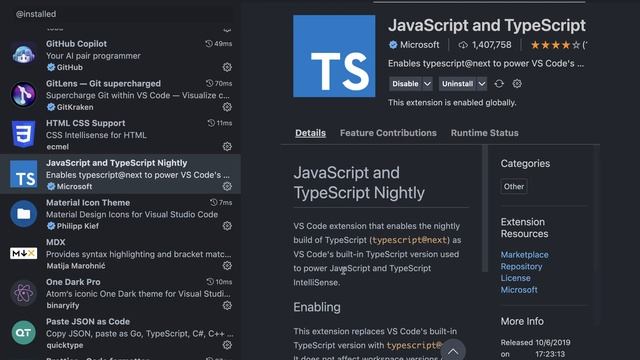
Task: Switch to the Details tab
Action: tap(311, 133)
